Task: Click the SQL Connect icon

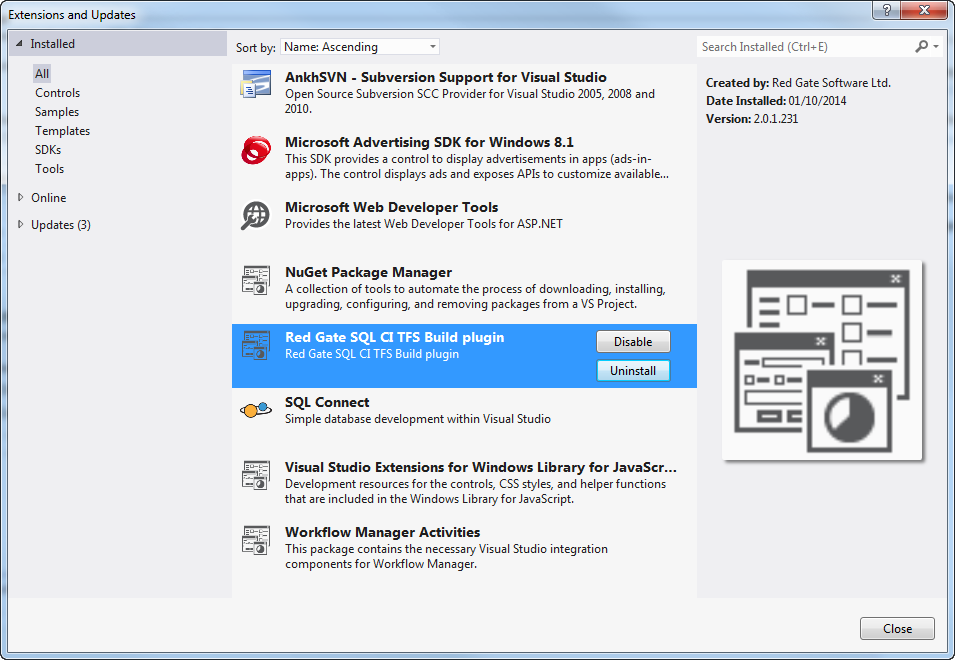Action: 256,410
